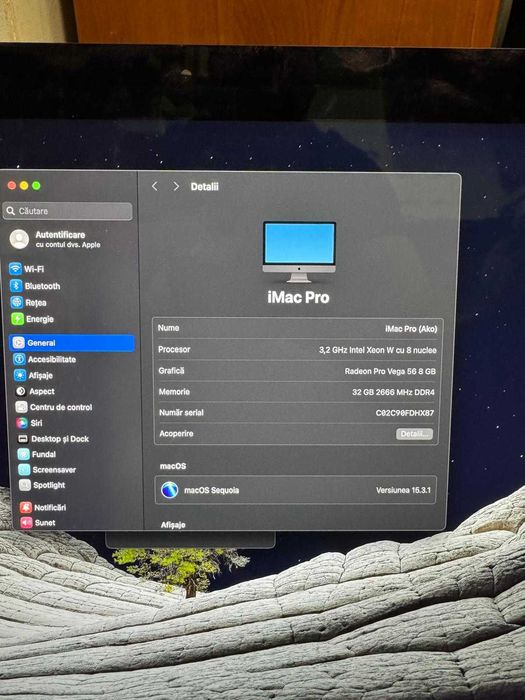Click the Memorie label

(174, 392)
